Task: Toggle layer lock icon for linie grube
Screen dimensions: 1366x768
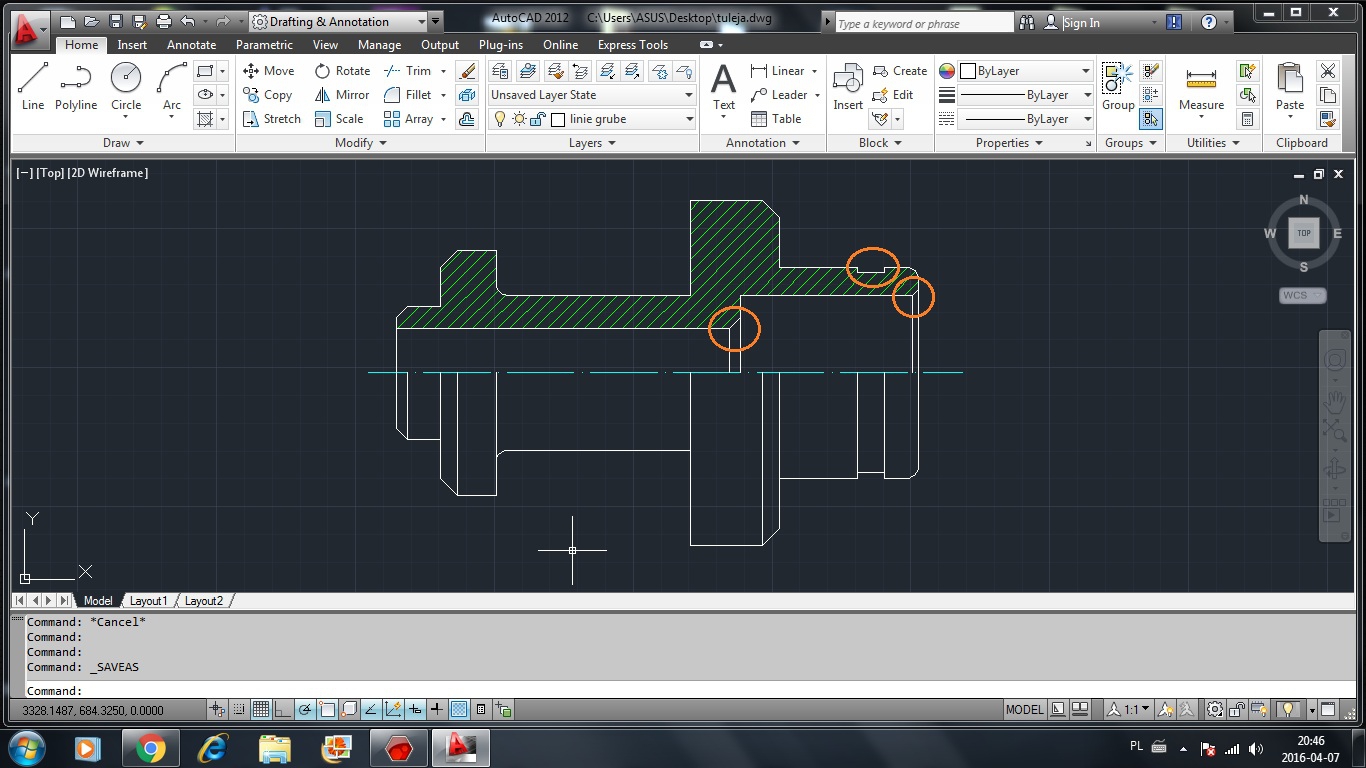Action: point(537,119)
